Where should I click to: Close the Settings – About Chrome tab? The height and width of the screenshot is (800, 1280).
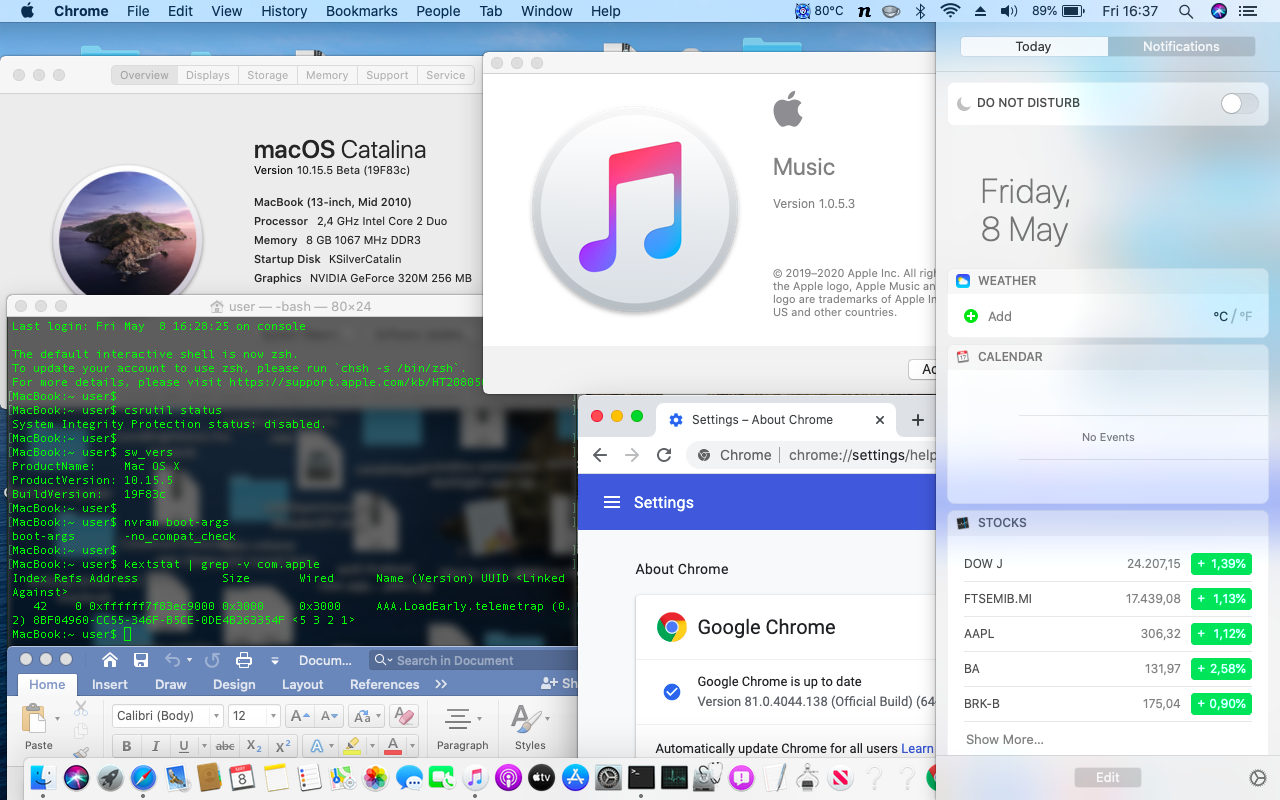tap(880, 420)
